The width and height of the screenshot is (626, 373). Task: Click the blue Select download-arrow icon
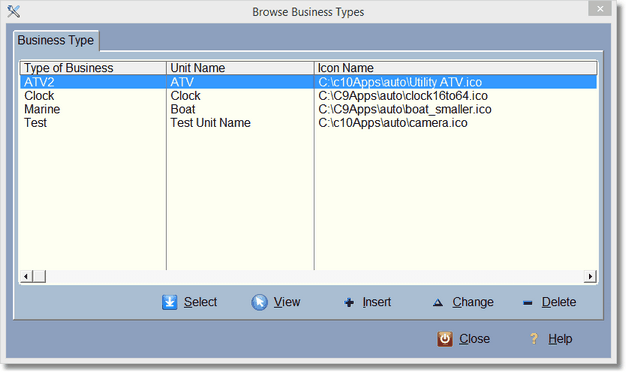point(170,302)
